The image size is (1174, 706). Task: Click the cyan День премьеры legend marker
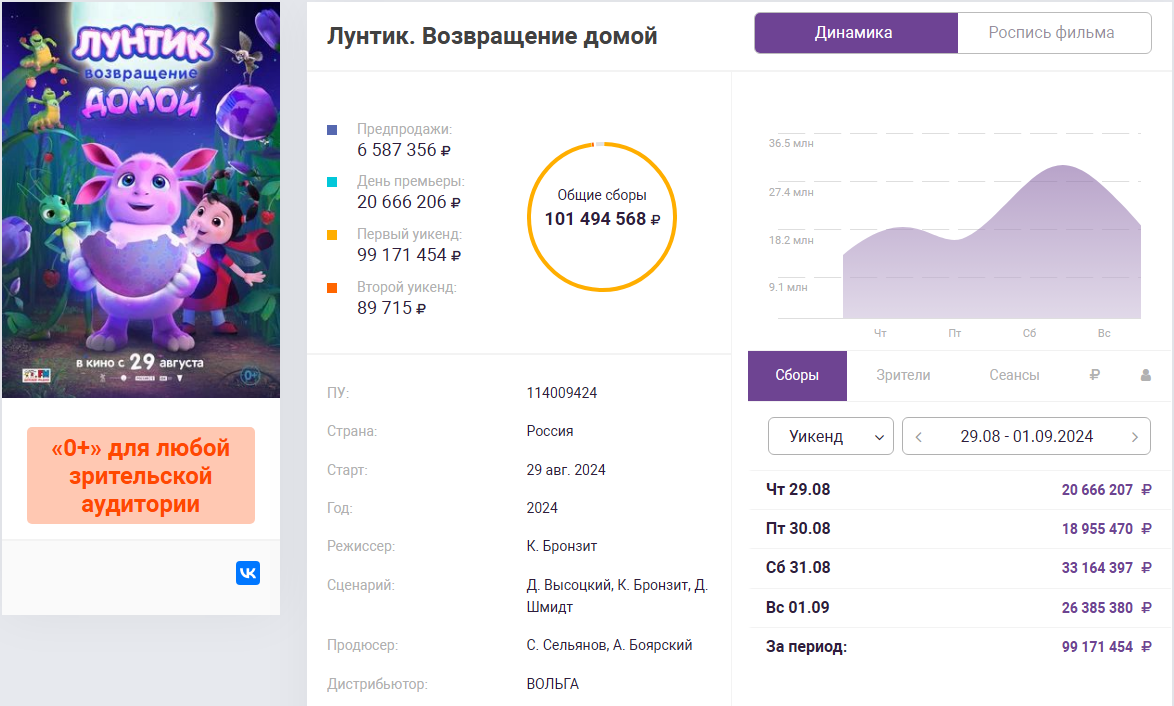coord(332,182)
